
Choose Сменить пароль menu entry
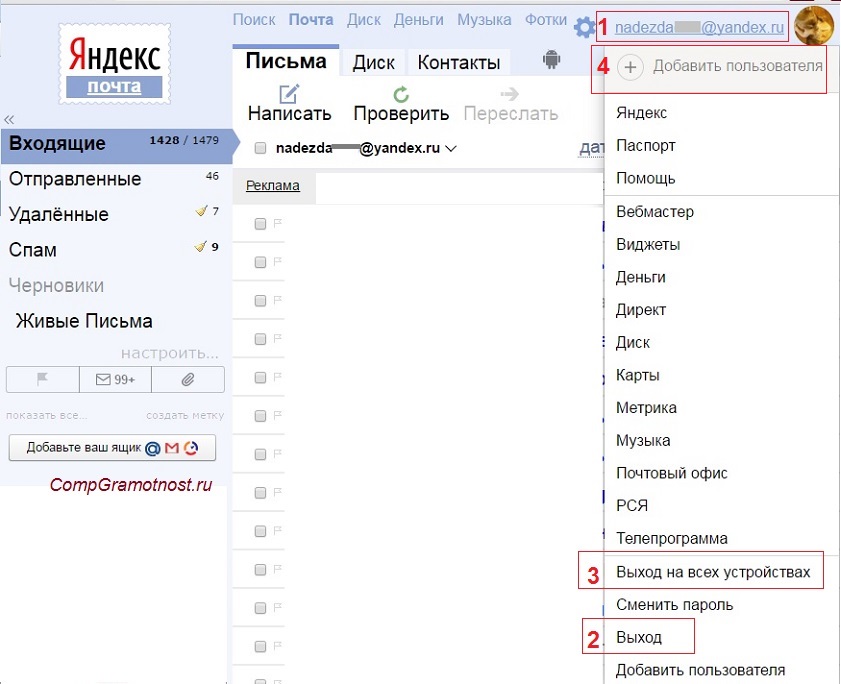click(x=674, y=605)
